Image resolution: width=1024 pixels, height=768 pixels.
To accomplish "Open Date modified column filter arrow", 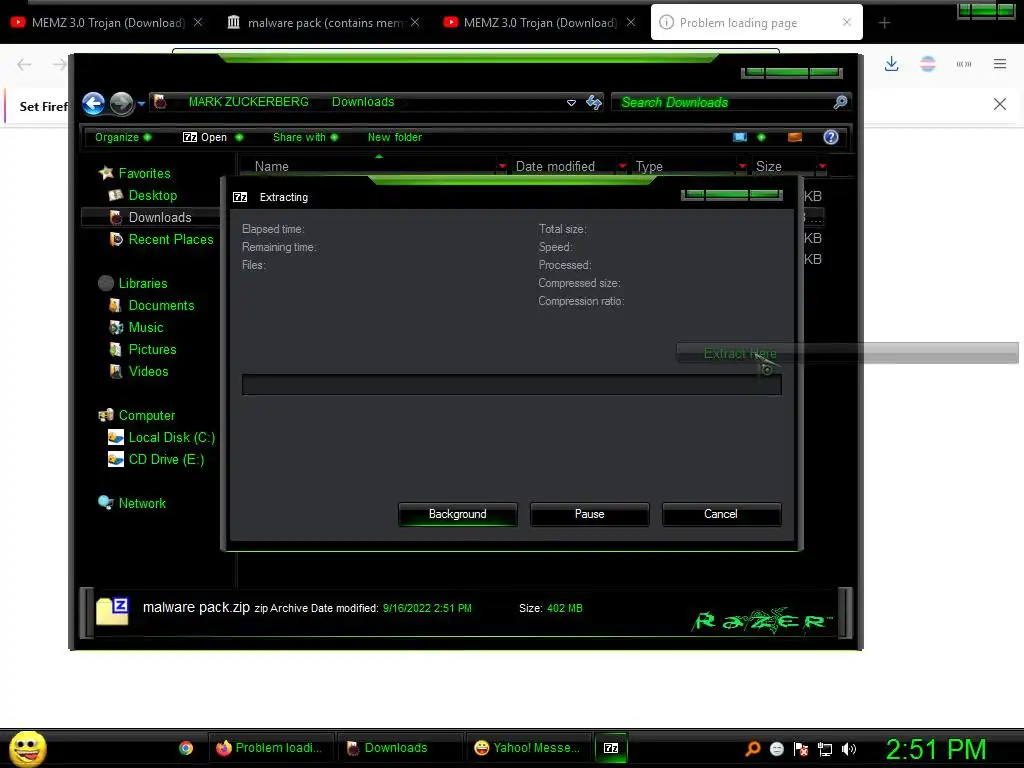I will click(622, 167).
